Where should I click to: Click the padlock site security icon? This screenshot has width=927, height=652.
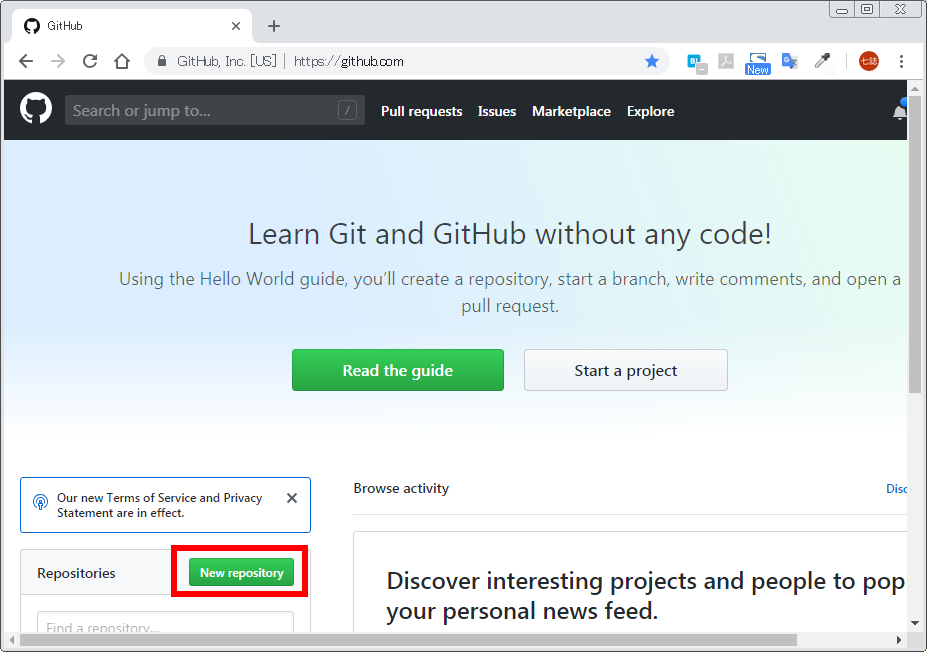161,61
